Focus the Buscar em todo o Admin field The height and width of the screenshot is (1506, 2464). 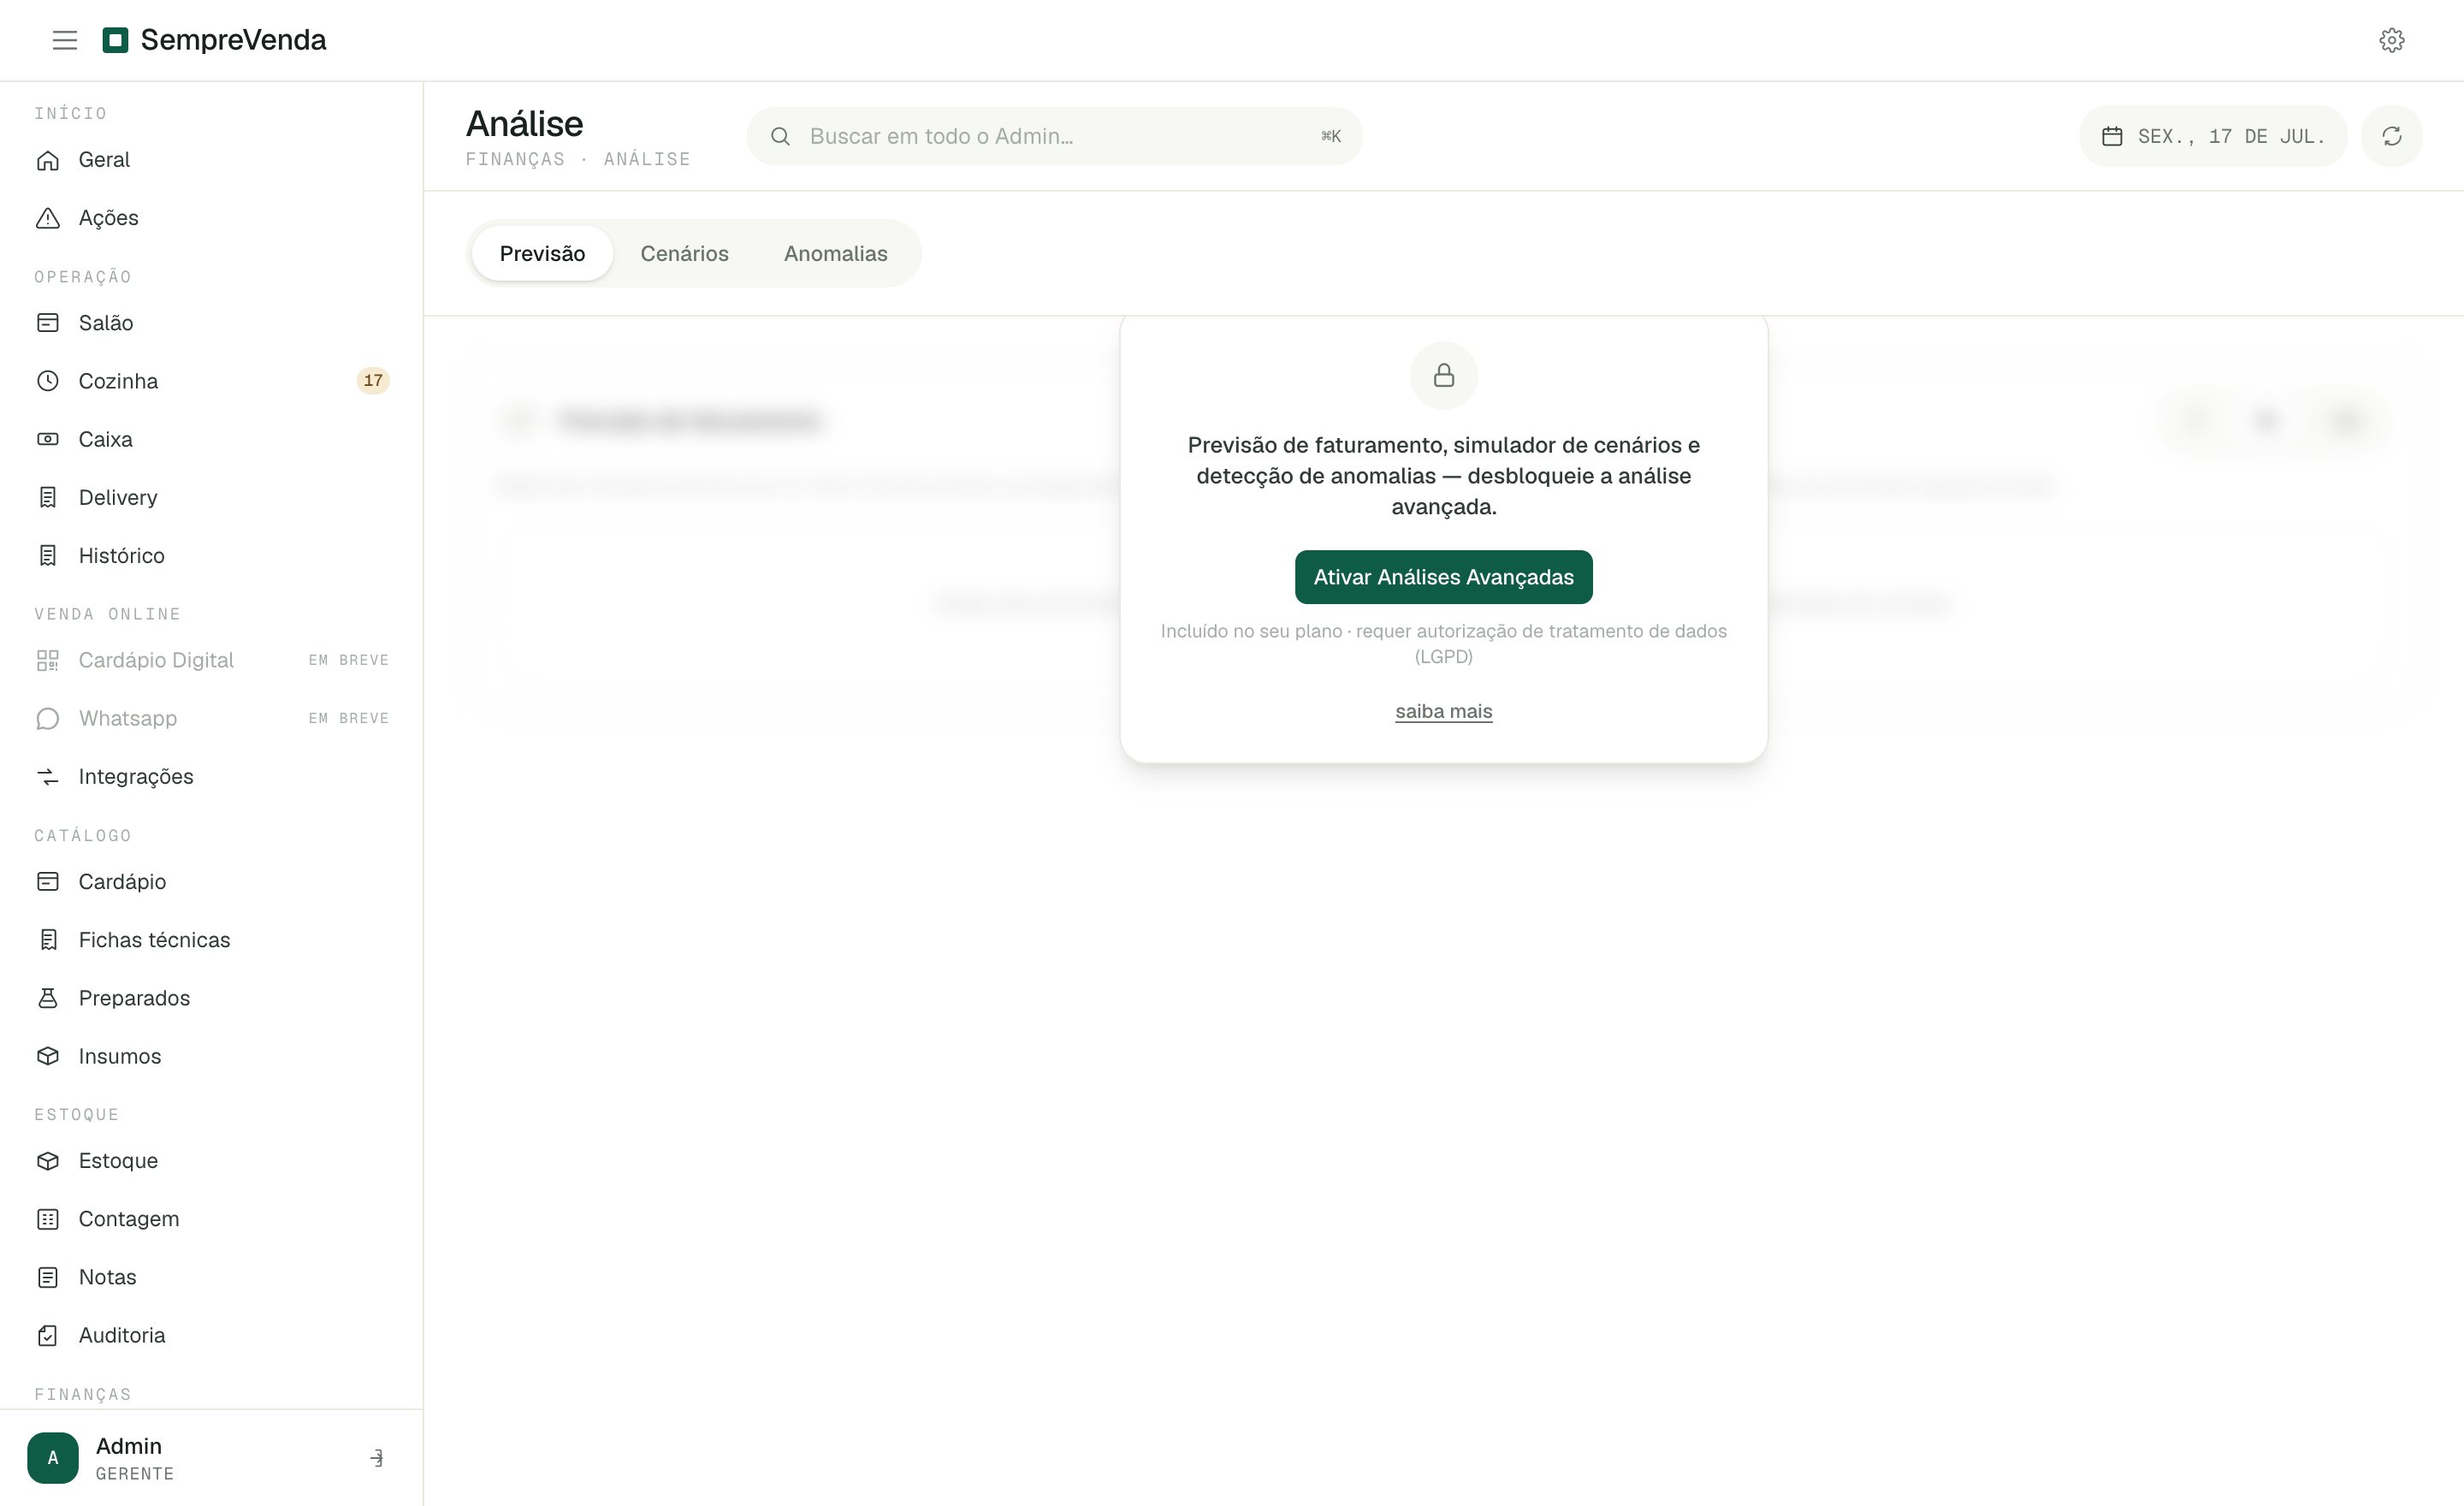pyautogui.click(x=1054, y=136)
